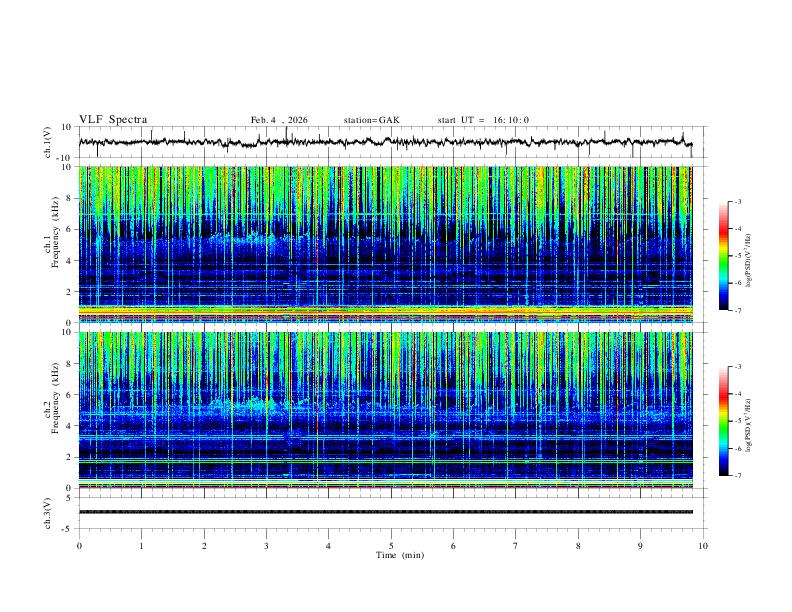Click tick label "7" on the Time axis
Image resolution: width=792 pixels, height=612 pixels.
tap(516, 546)
